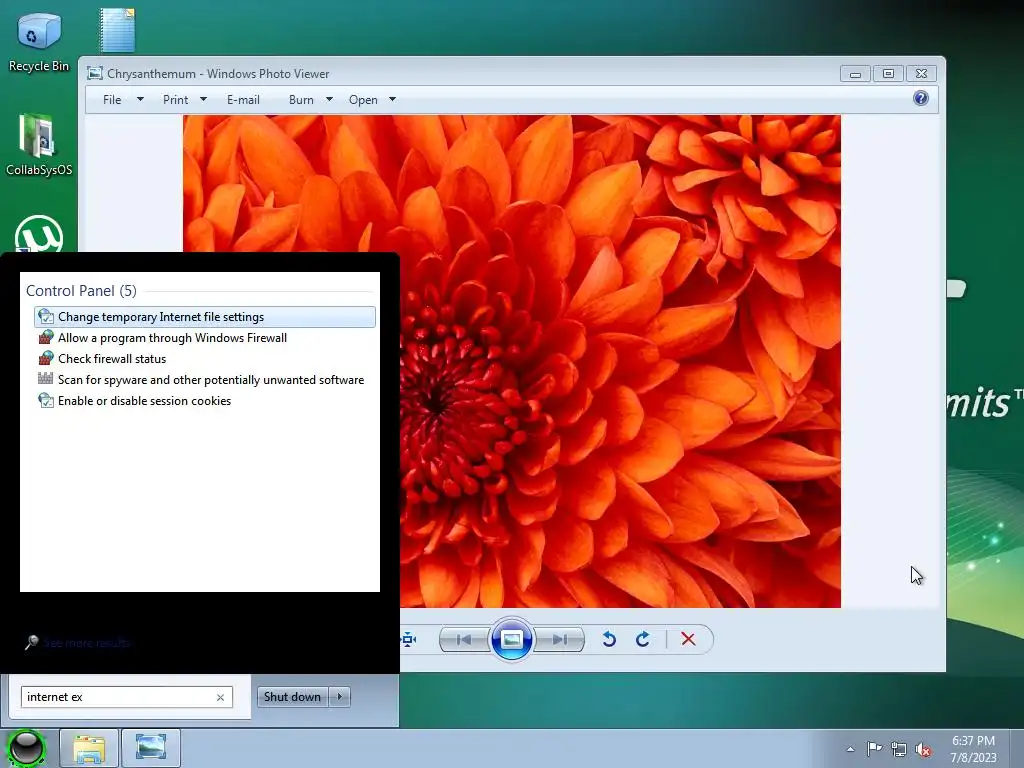Click the Photo Viewer help icon
Screen dimensions: 1024x768
(920, 99)
